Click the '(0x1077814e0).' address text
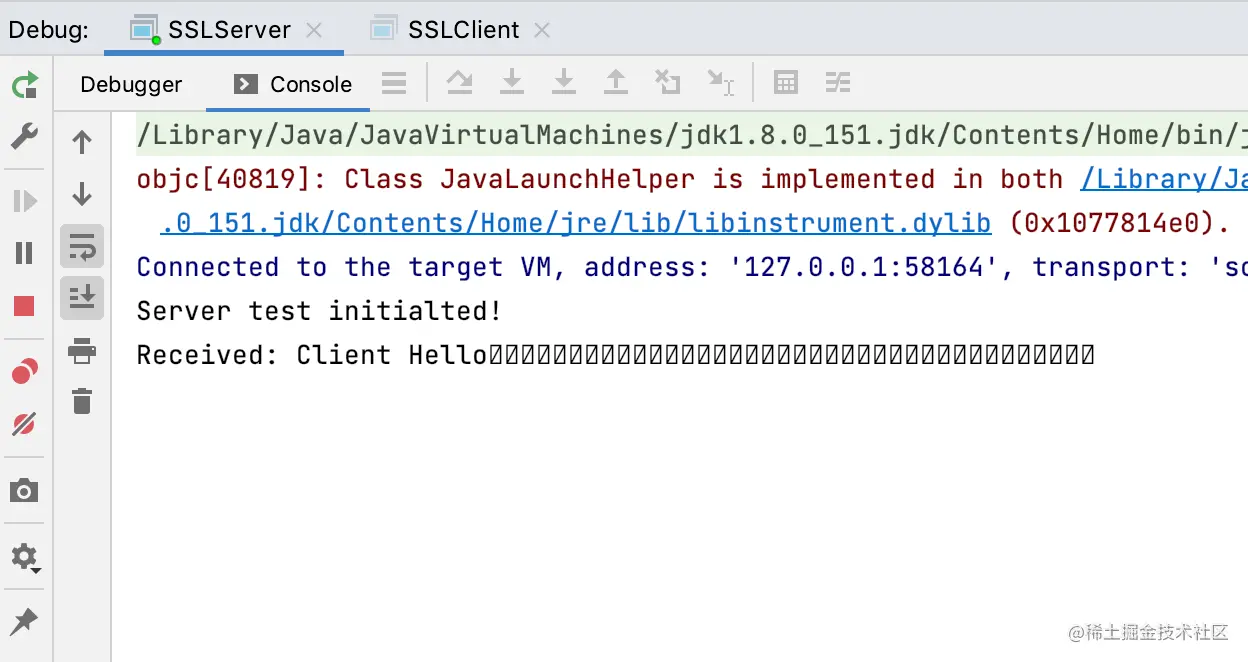The width and height of the screenshot is (1248, 662). [x=1119, y=223]
